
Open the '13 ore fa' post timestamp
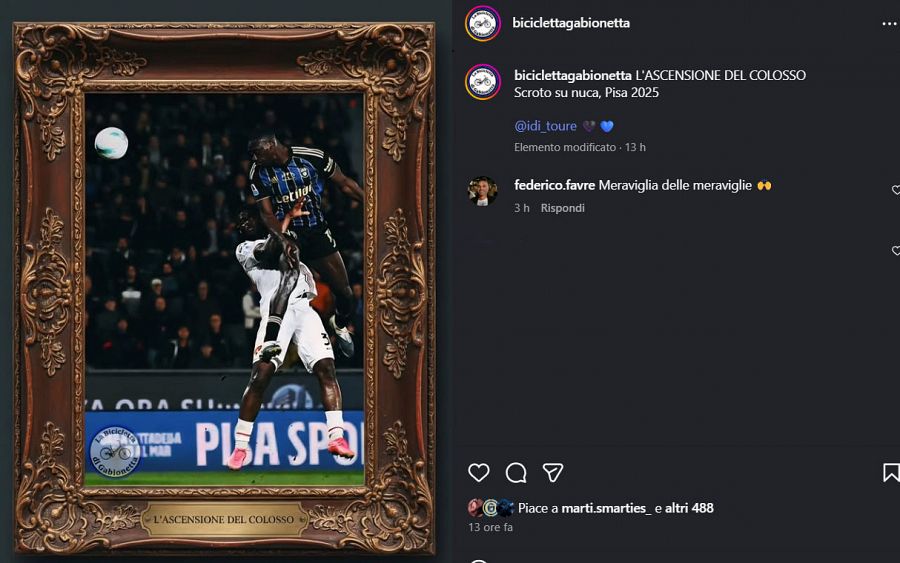[x=490, y=527]
